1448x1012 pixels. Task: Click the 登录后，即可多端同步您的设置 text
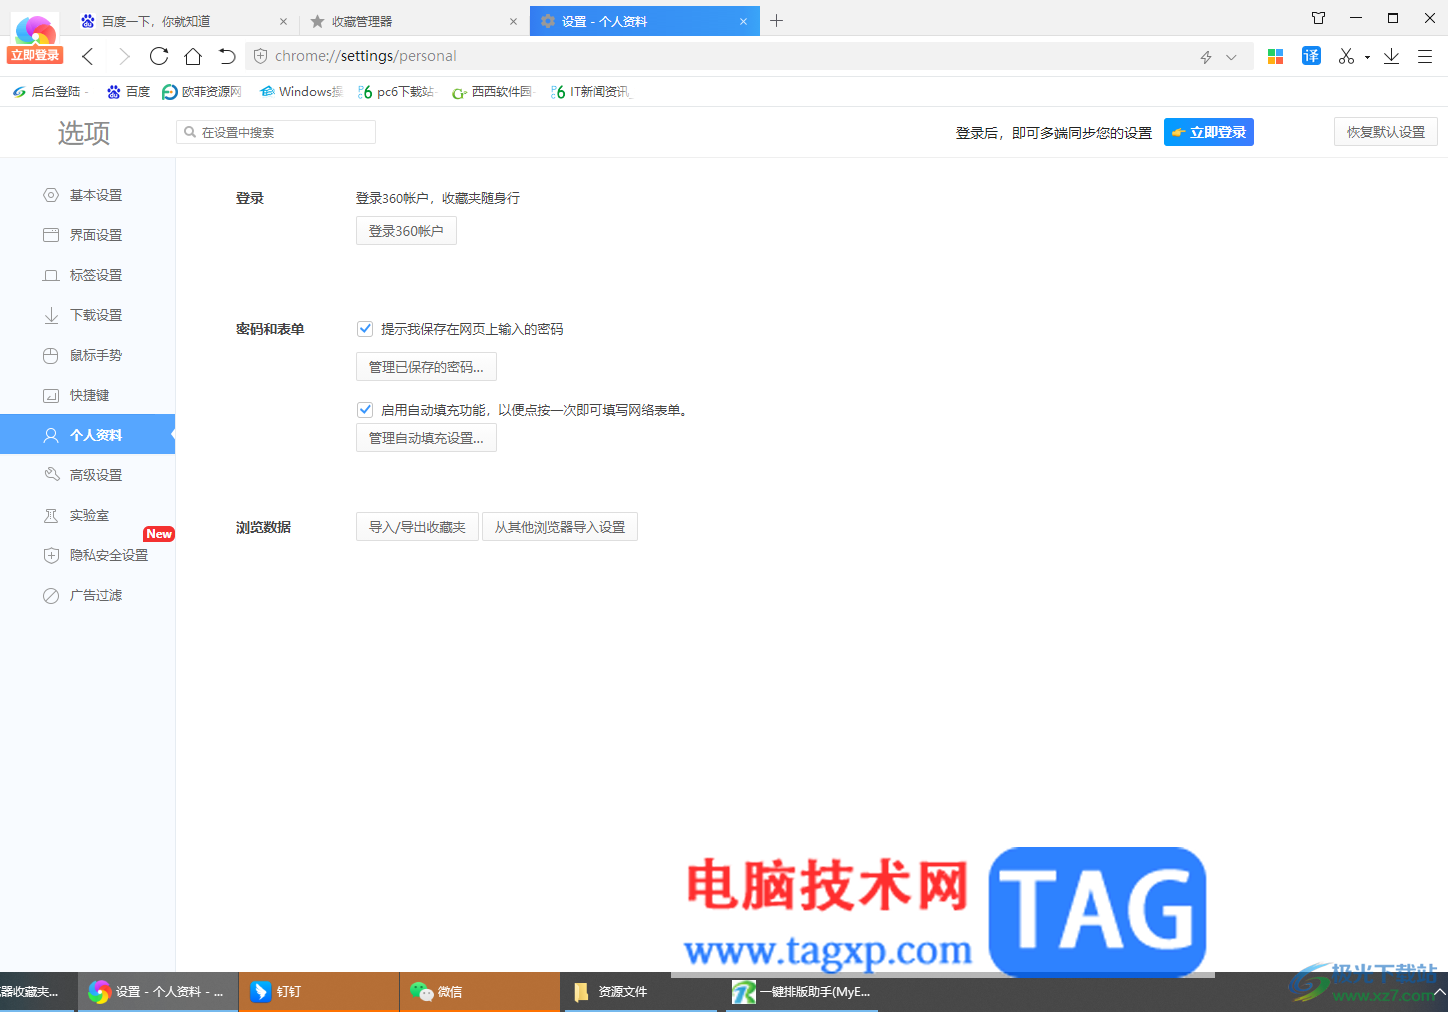point(1054,133)
